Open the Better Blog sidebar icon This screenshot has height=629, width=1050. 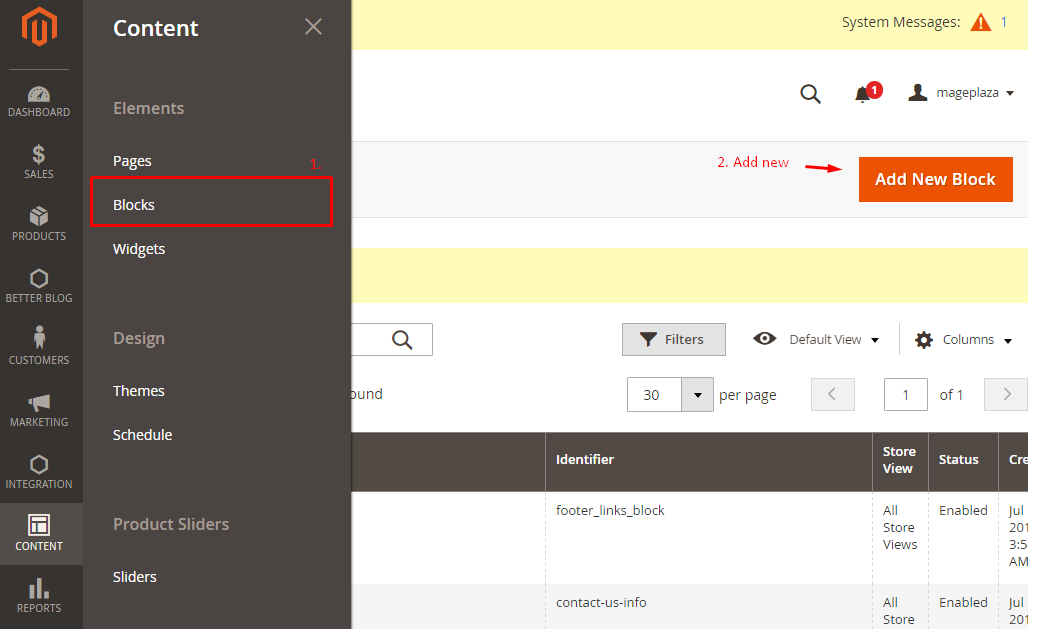(39, 286)
